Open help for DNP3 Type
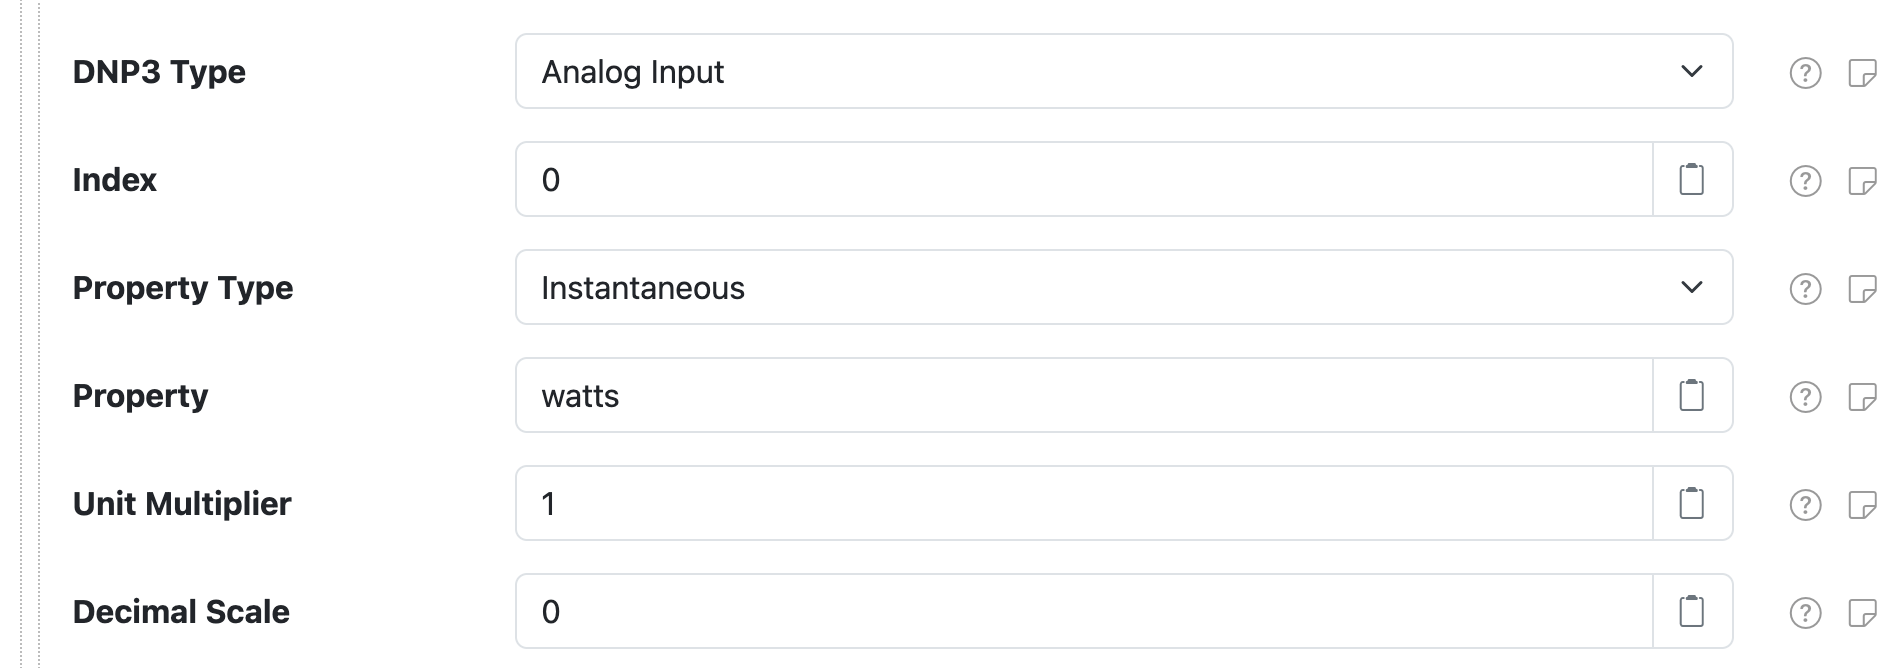Image resolution: width=1904 pixels, height=668 pixels. pos(1803,71)
